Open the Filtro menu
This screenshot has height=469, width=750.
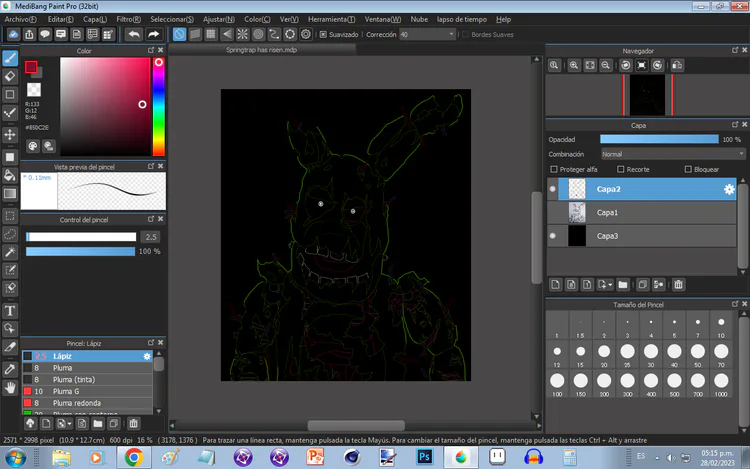pos(128,19)
